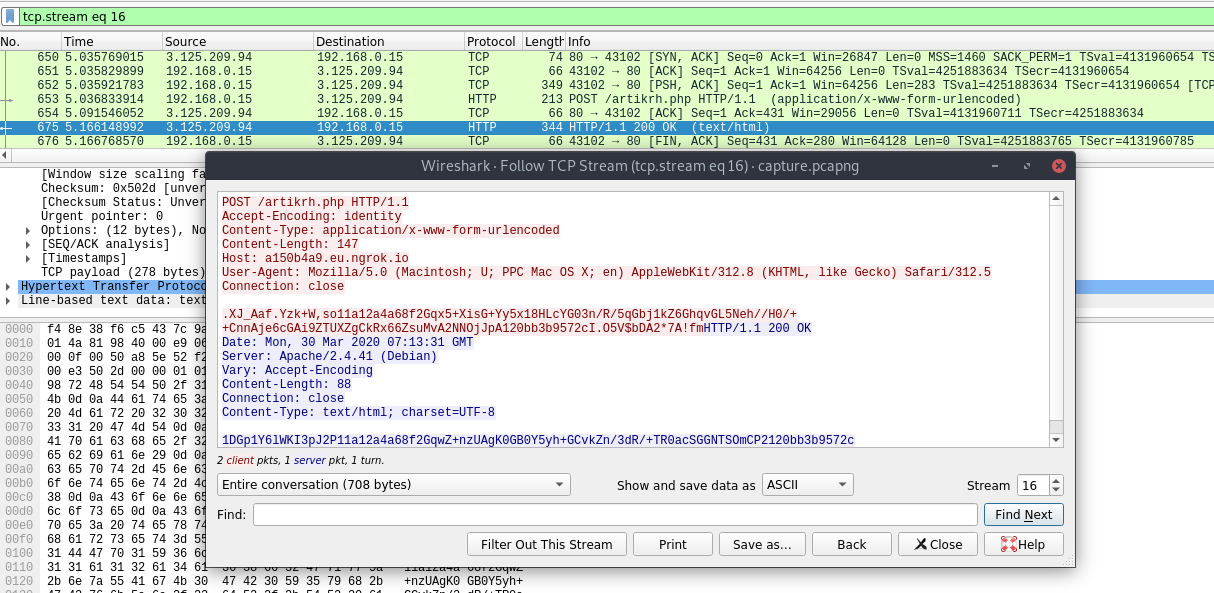Maximize the Follow TCP Stream dialog
The image size is (1214, 593).
(1028, 166)
